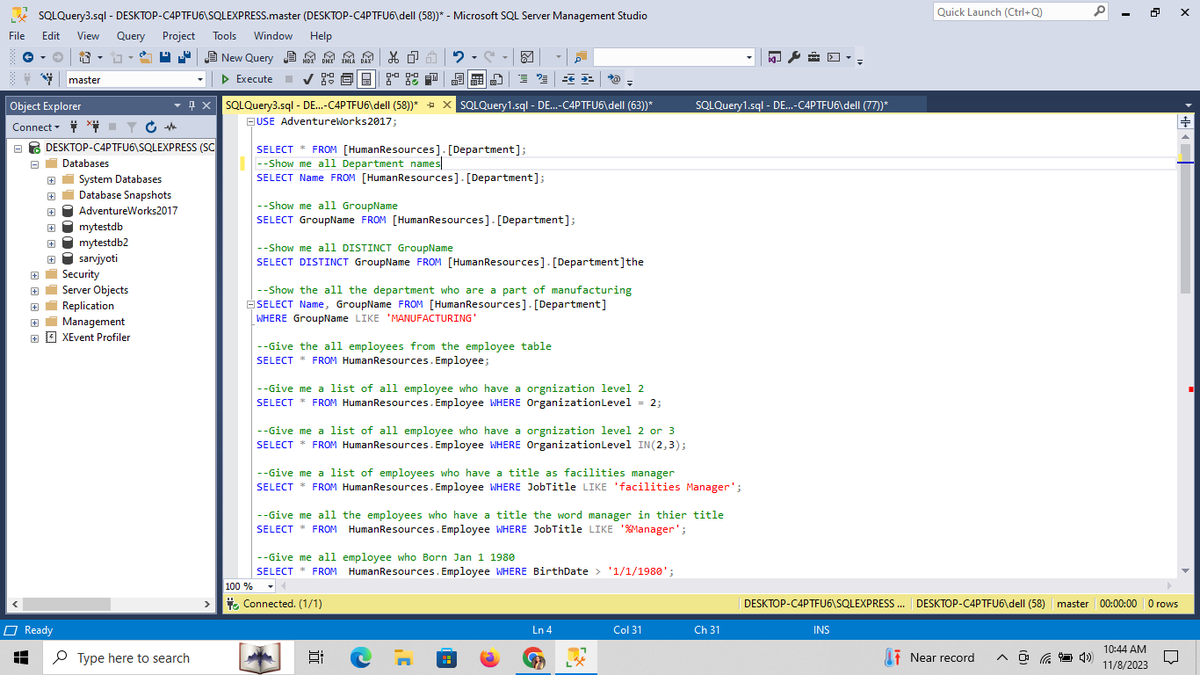The image size is (1200, 675).
Task: Open the View menu
Action: tap(88, 35)
